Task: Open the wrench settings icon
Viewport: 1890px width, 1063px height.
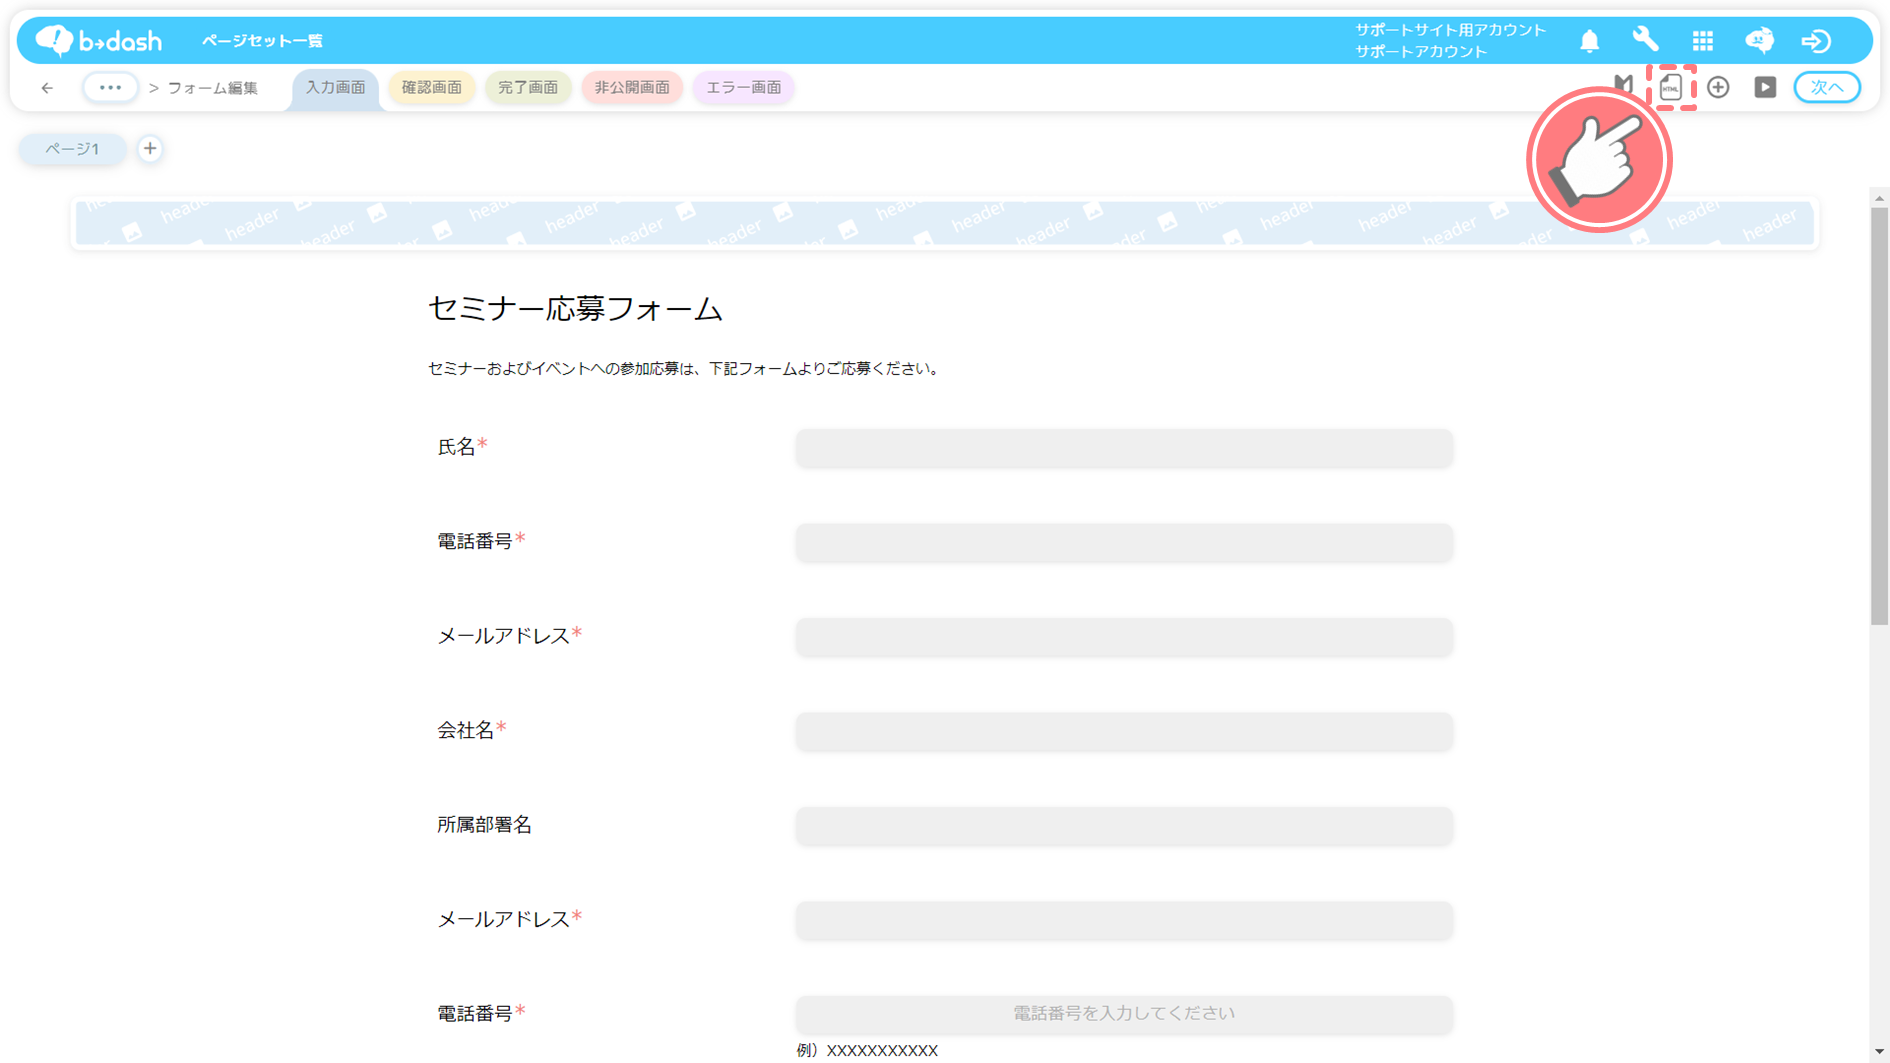Action: [x=1645, y=40]
